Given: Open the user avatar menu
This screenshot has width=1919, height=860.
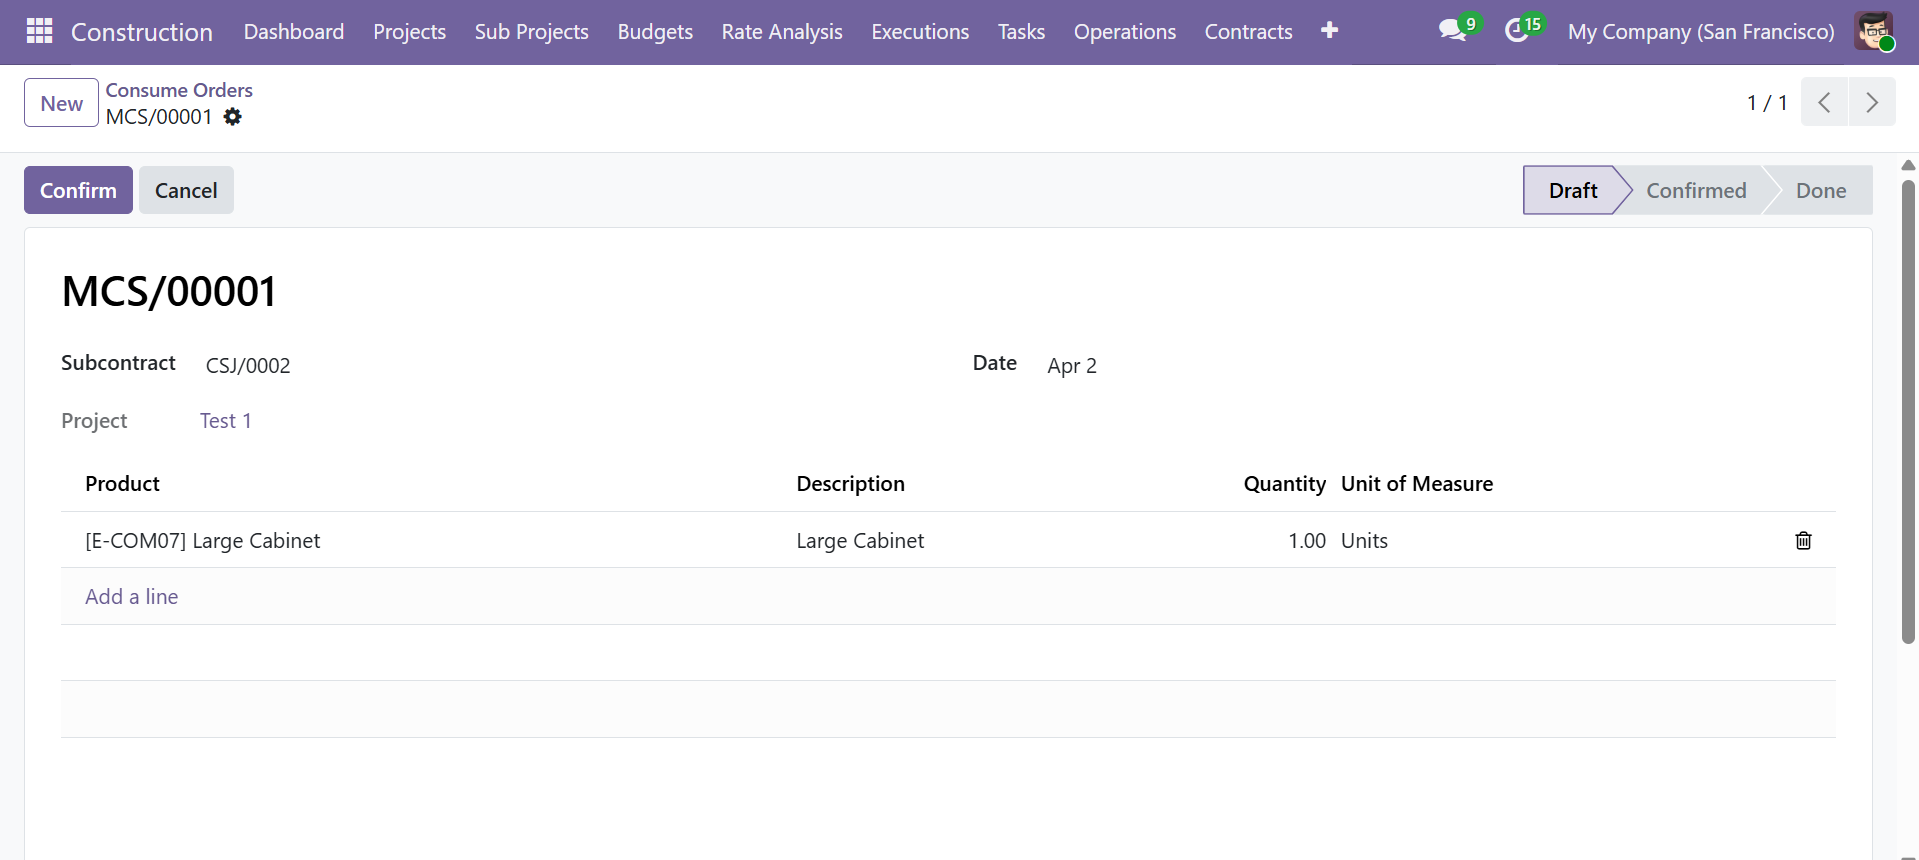Looking at the screenshot, I should [x=1873, y=32].
